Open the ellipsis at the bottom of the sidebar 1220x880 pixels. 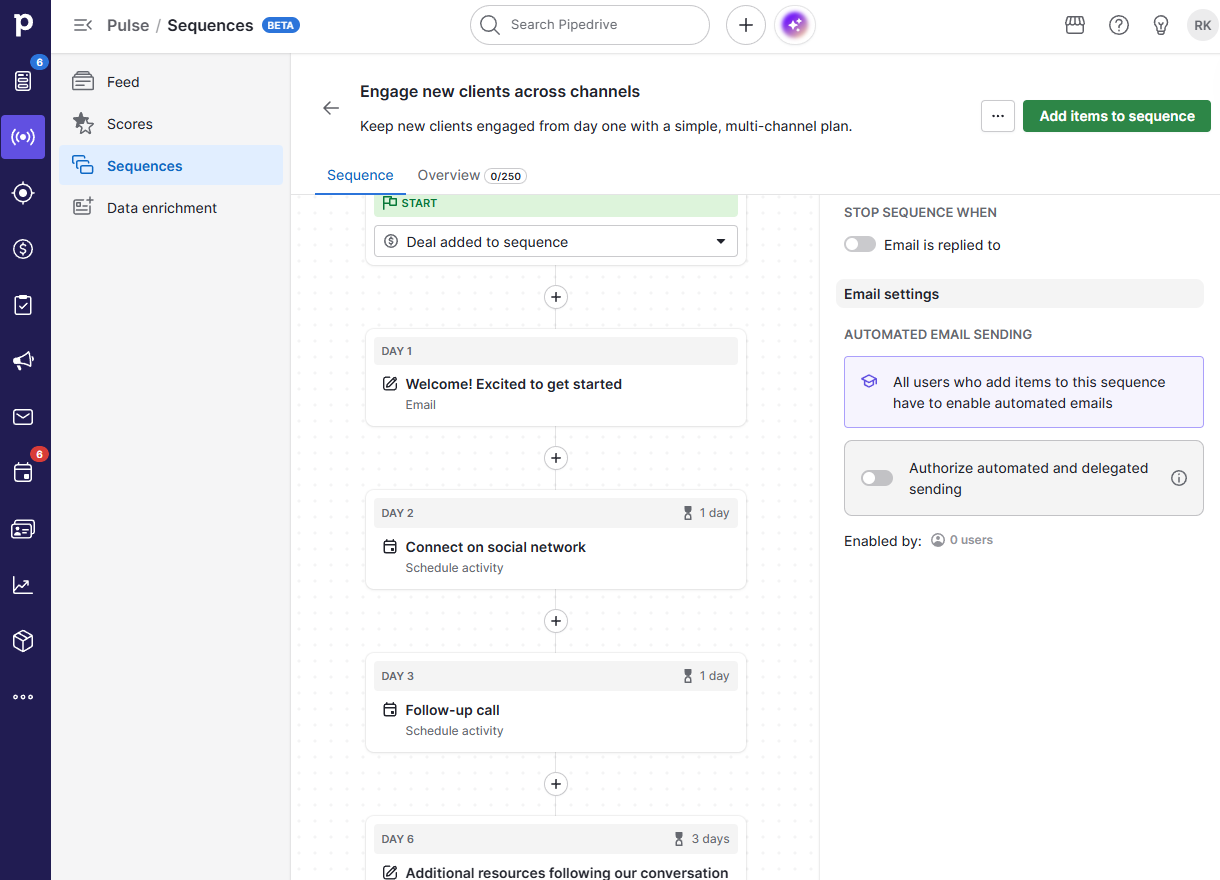(x=24, y=697)
